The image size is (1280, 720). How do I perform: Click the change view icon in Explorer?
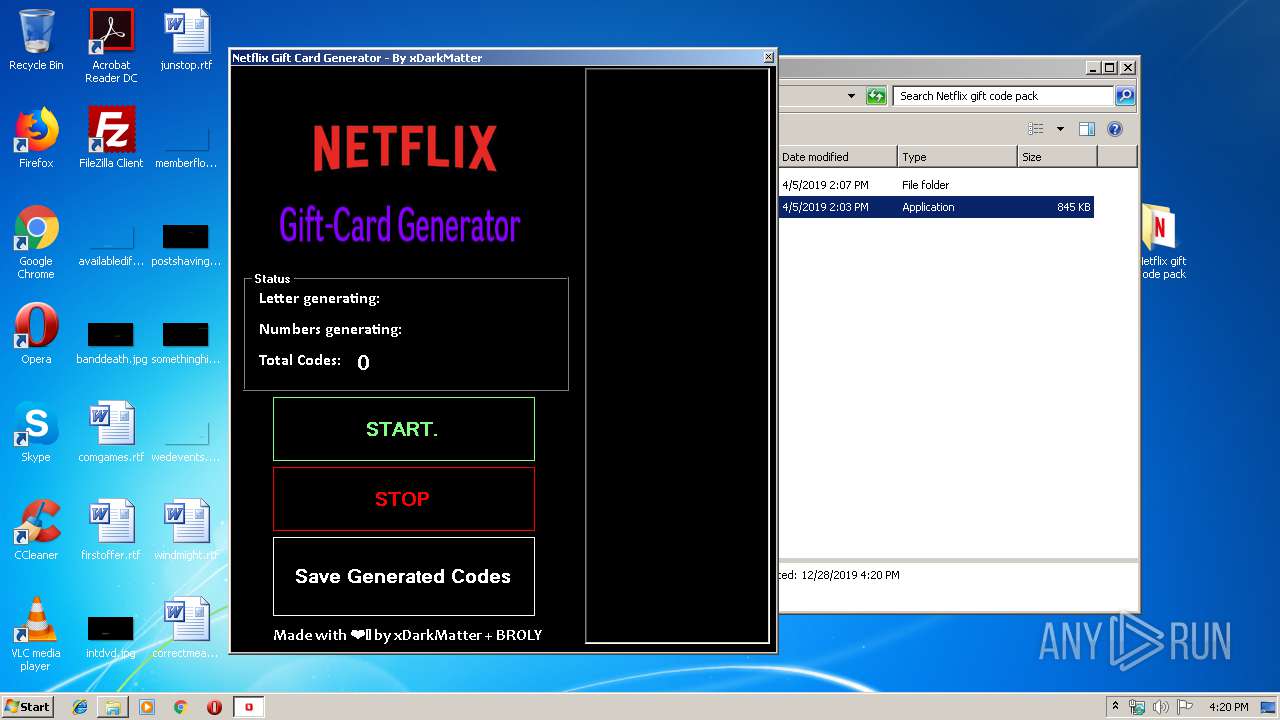pos(1036,129)
